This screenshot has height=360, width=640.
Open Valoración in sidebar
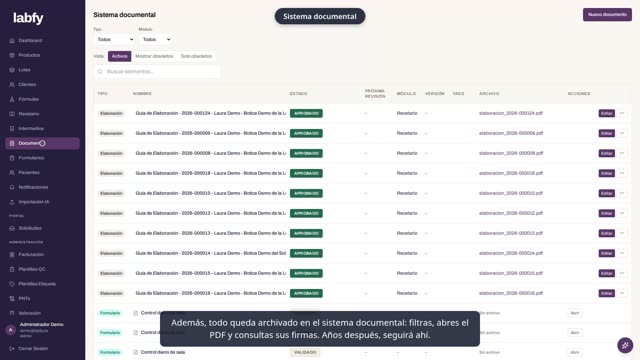click(29, 313)
